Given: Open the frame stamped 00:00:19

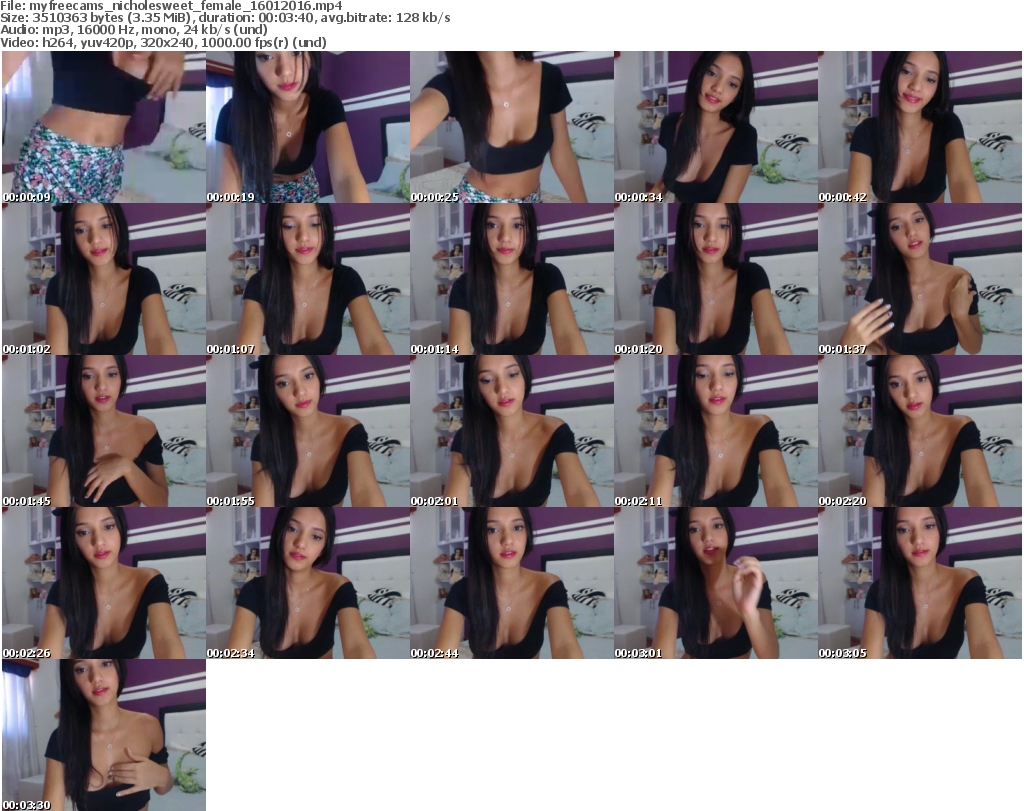Looking at the screenshot, I should tap(308, 127).
